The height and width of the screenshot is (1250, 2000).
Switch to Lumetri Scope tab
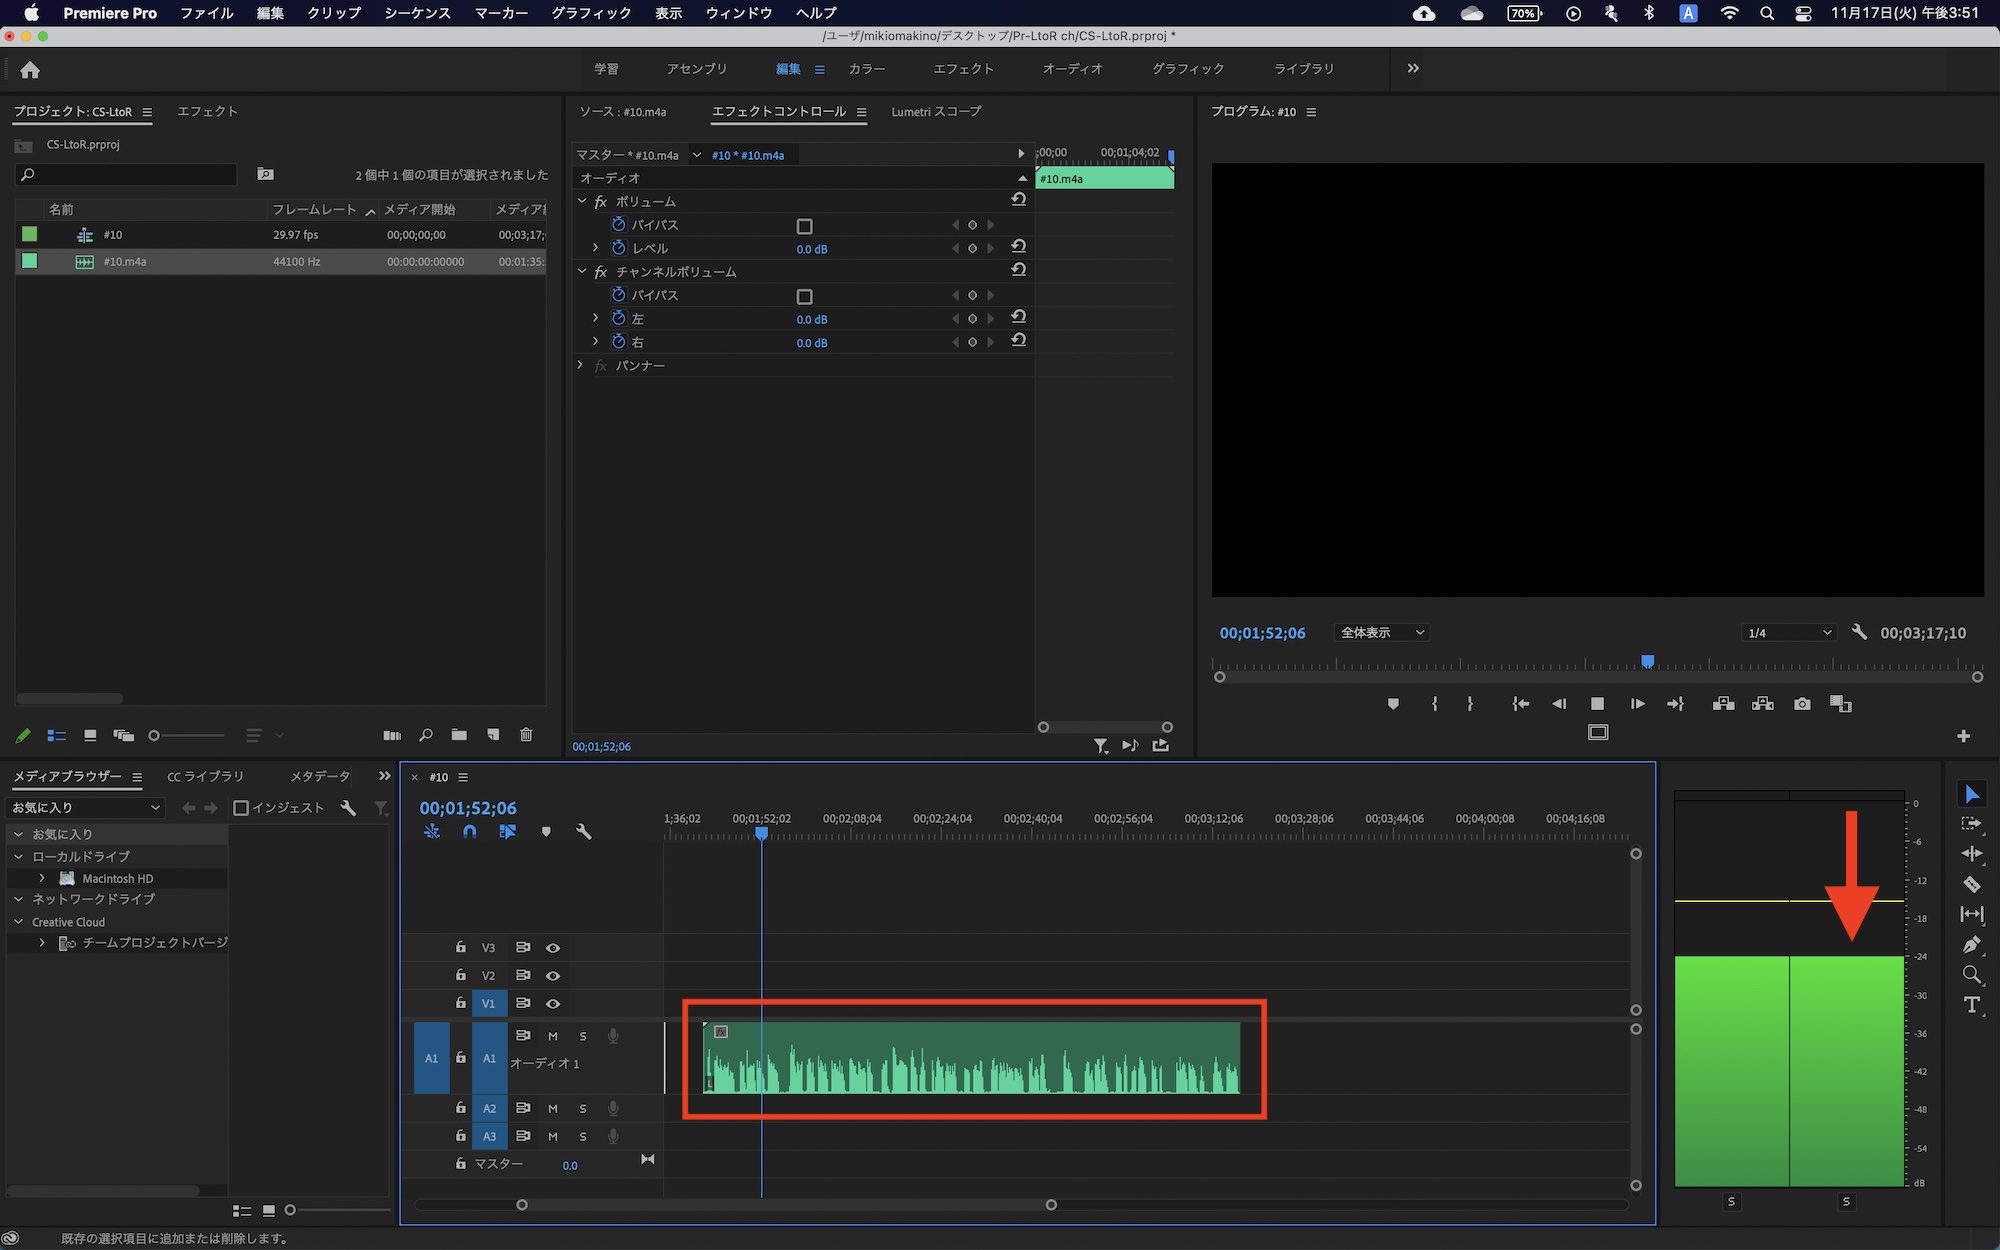pyautogui.click(x=935, y=112)
